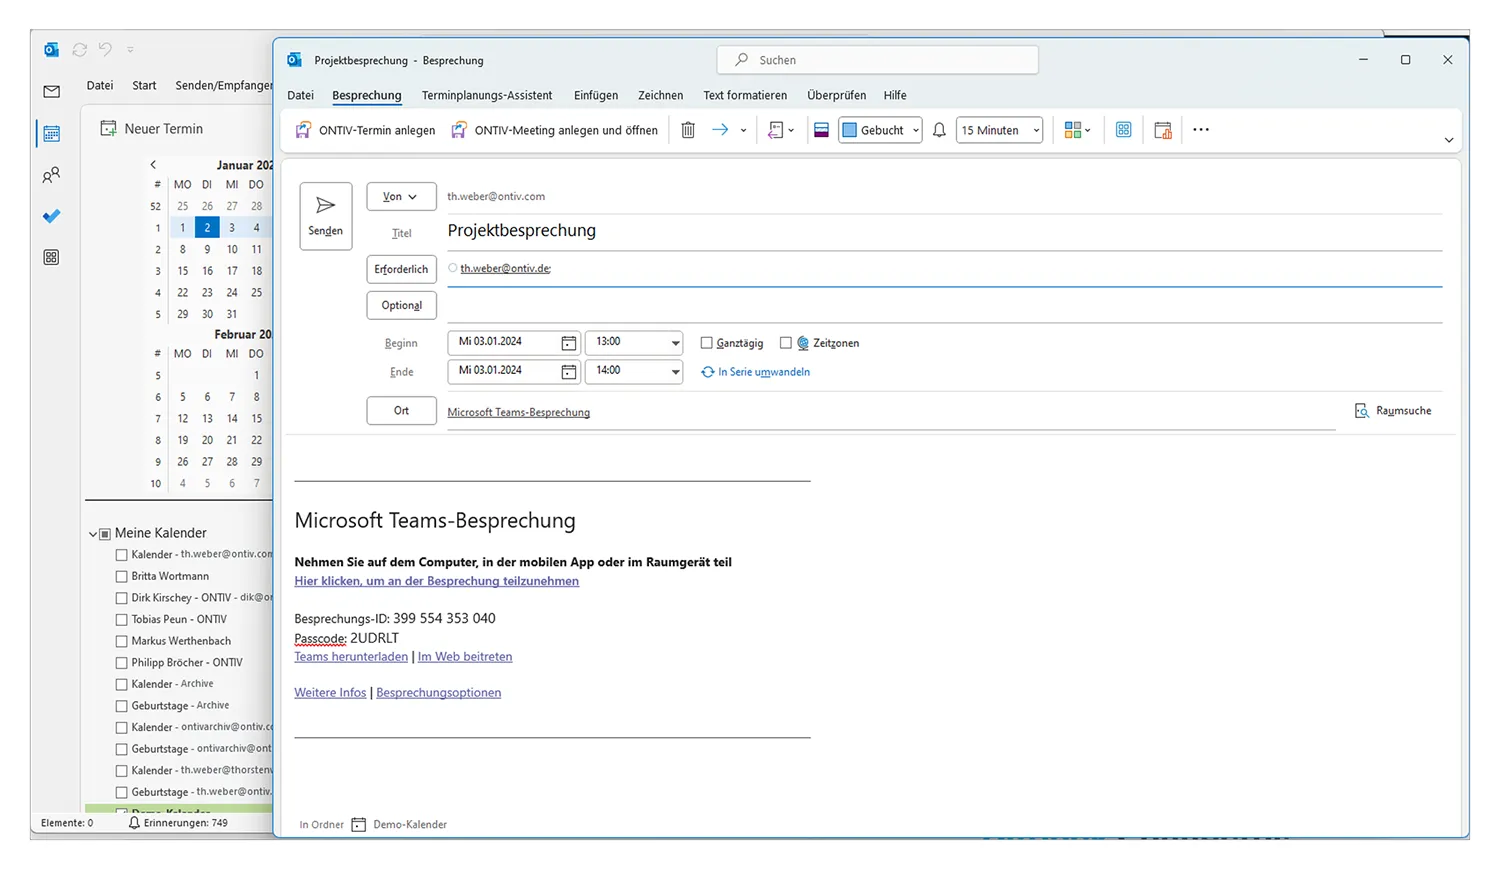
Task: Click the To Do checkmark icon in sidebar
Action: tap(52, 216)
